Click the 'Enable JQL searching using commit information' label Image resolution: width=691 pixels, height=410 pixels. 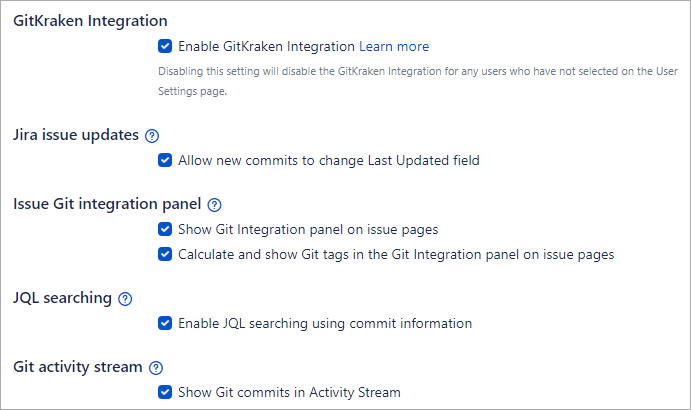325,323
